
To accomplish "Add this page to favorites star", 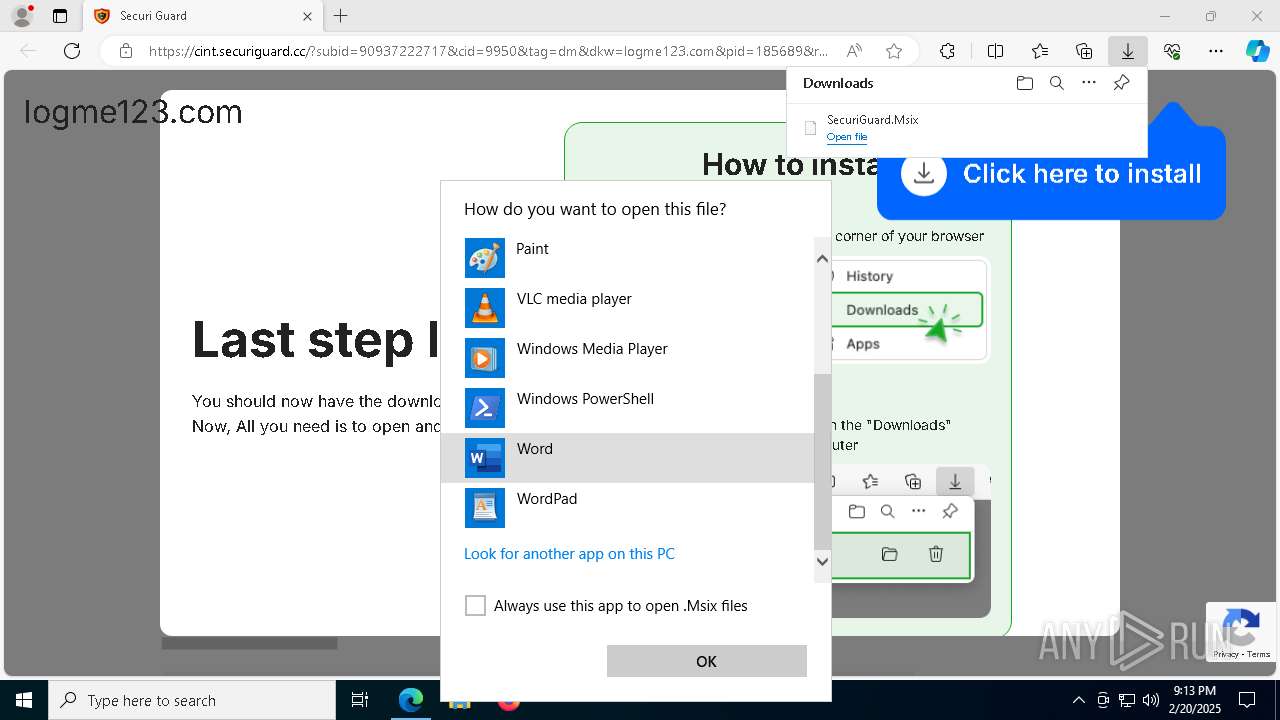I will (x=894, y=51).
